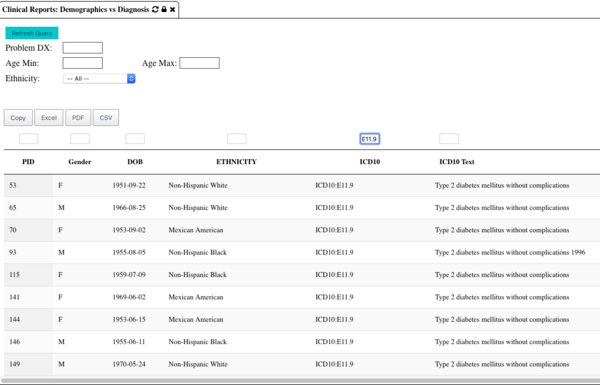Image resolution: width=600 pixels, height=385 pixels.
Task: Click DOB 1951-09-22 cell
Action: tap(129, 185)
